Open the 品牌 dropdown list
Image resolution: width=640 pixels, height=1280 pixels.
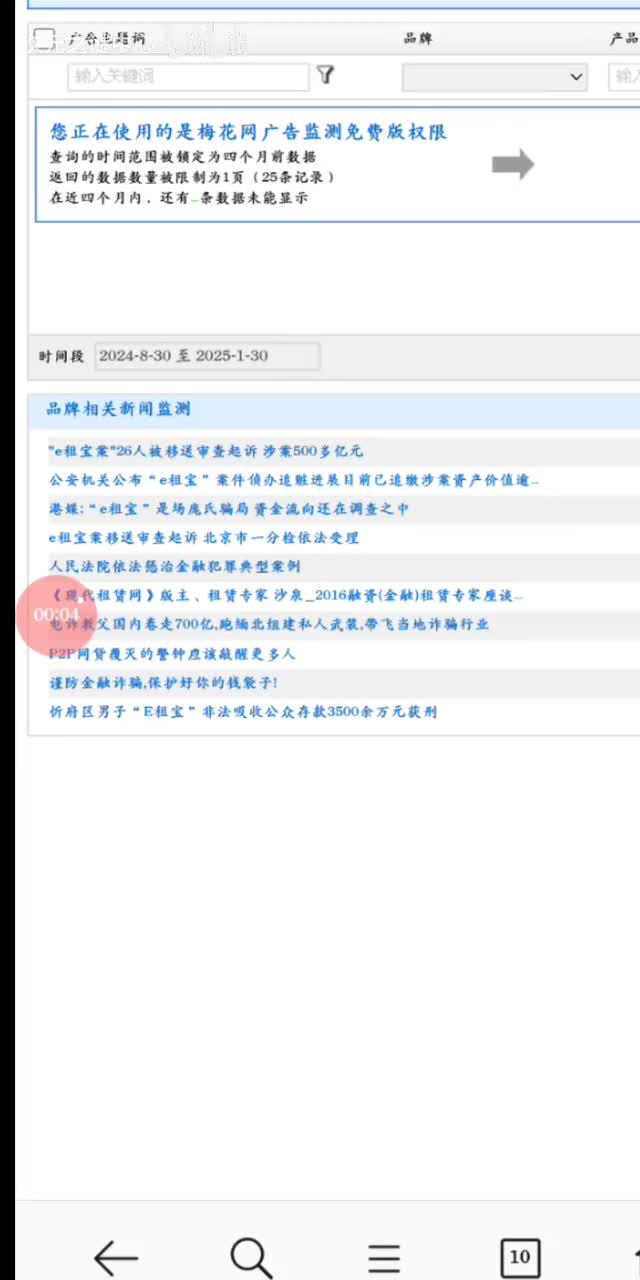click(494, 76)
